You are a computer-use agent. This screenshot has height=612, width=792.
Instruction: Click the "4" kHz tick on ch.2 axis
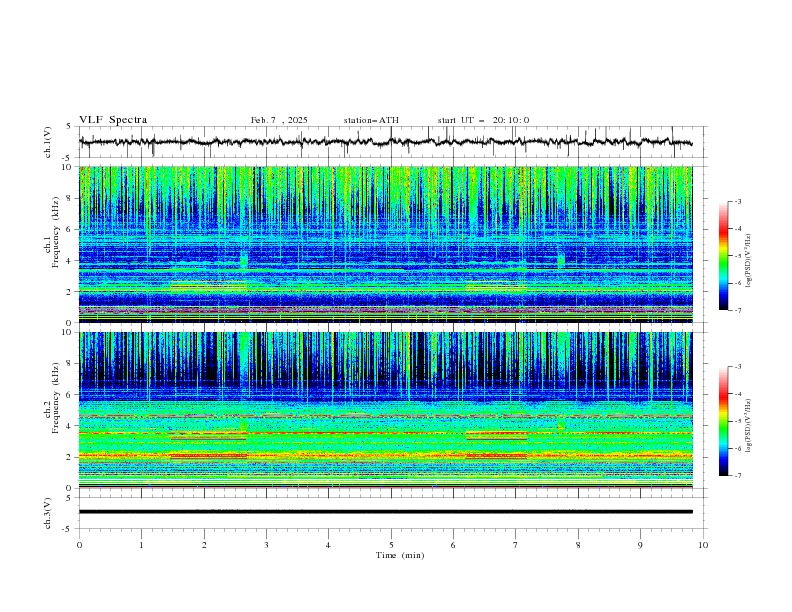pyautogui.click(x=69, y=426)
